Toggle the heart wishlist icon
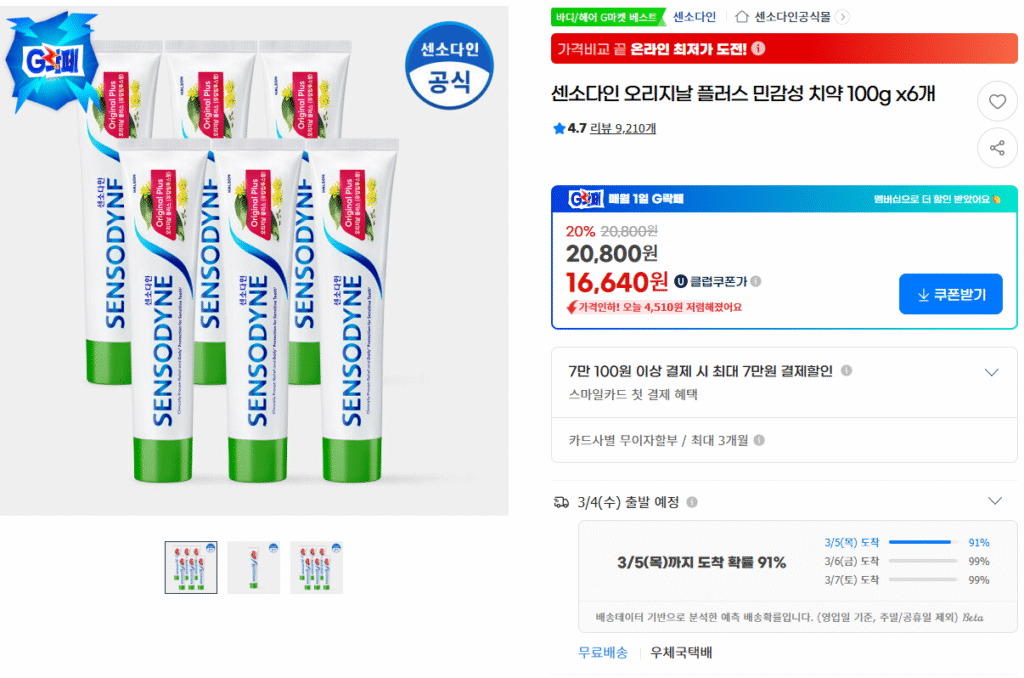Screen dimensions: 1024x678 click(x=996, y=100)
